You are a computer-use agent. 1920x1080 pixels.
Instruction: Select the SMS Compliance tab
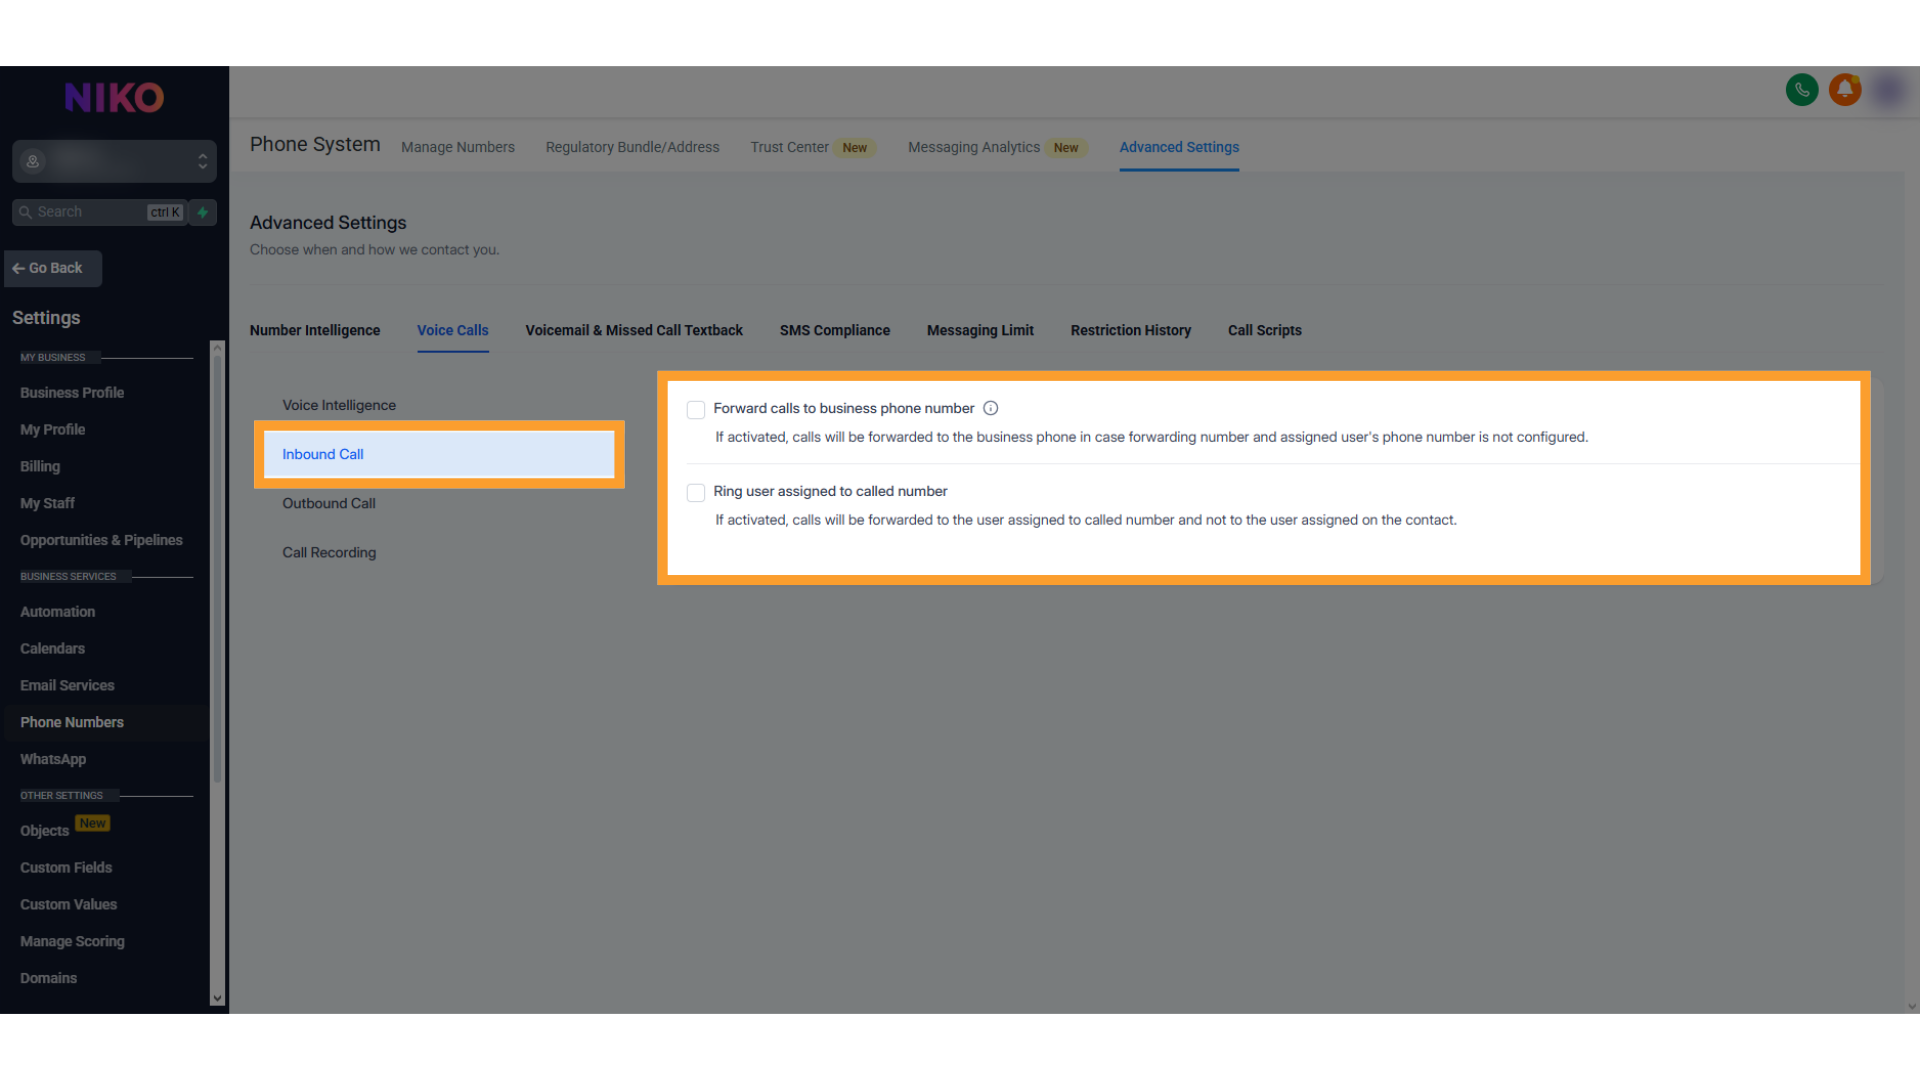click(834, 330)
